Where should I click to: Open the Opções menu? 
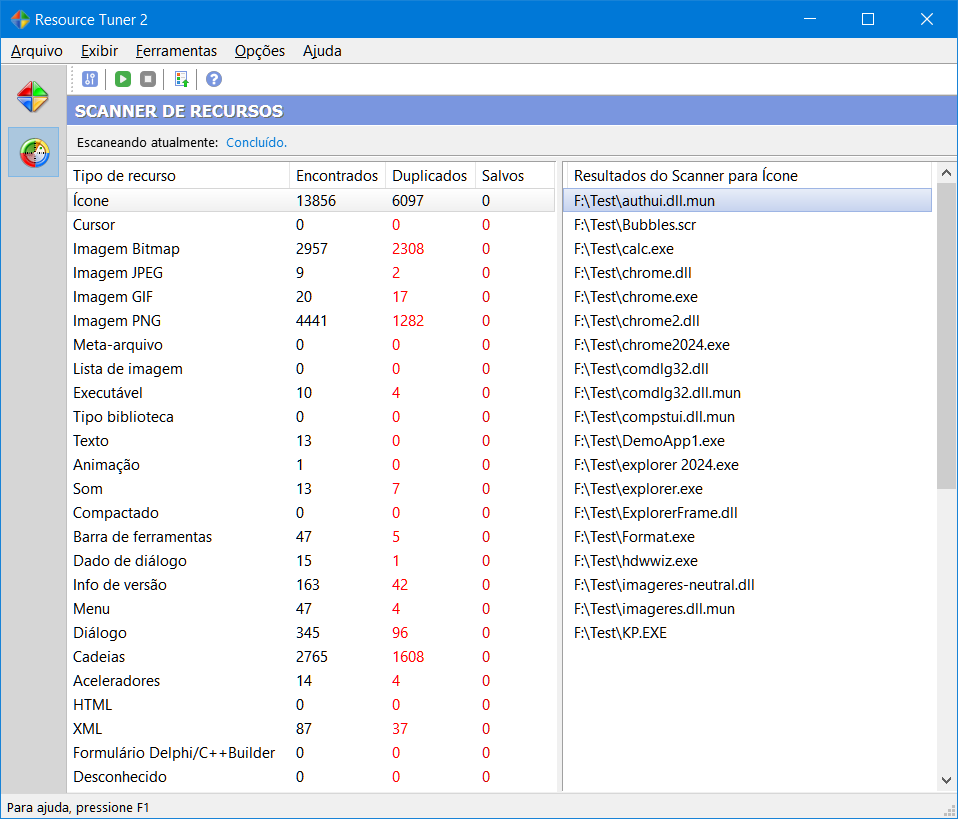coord(260,51)
